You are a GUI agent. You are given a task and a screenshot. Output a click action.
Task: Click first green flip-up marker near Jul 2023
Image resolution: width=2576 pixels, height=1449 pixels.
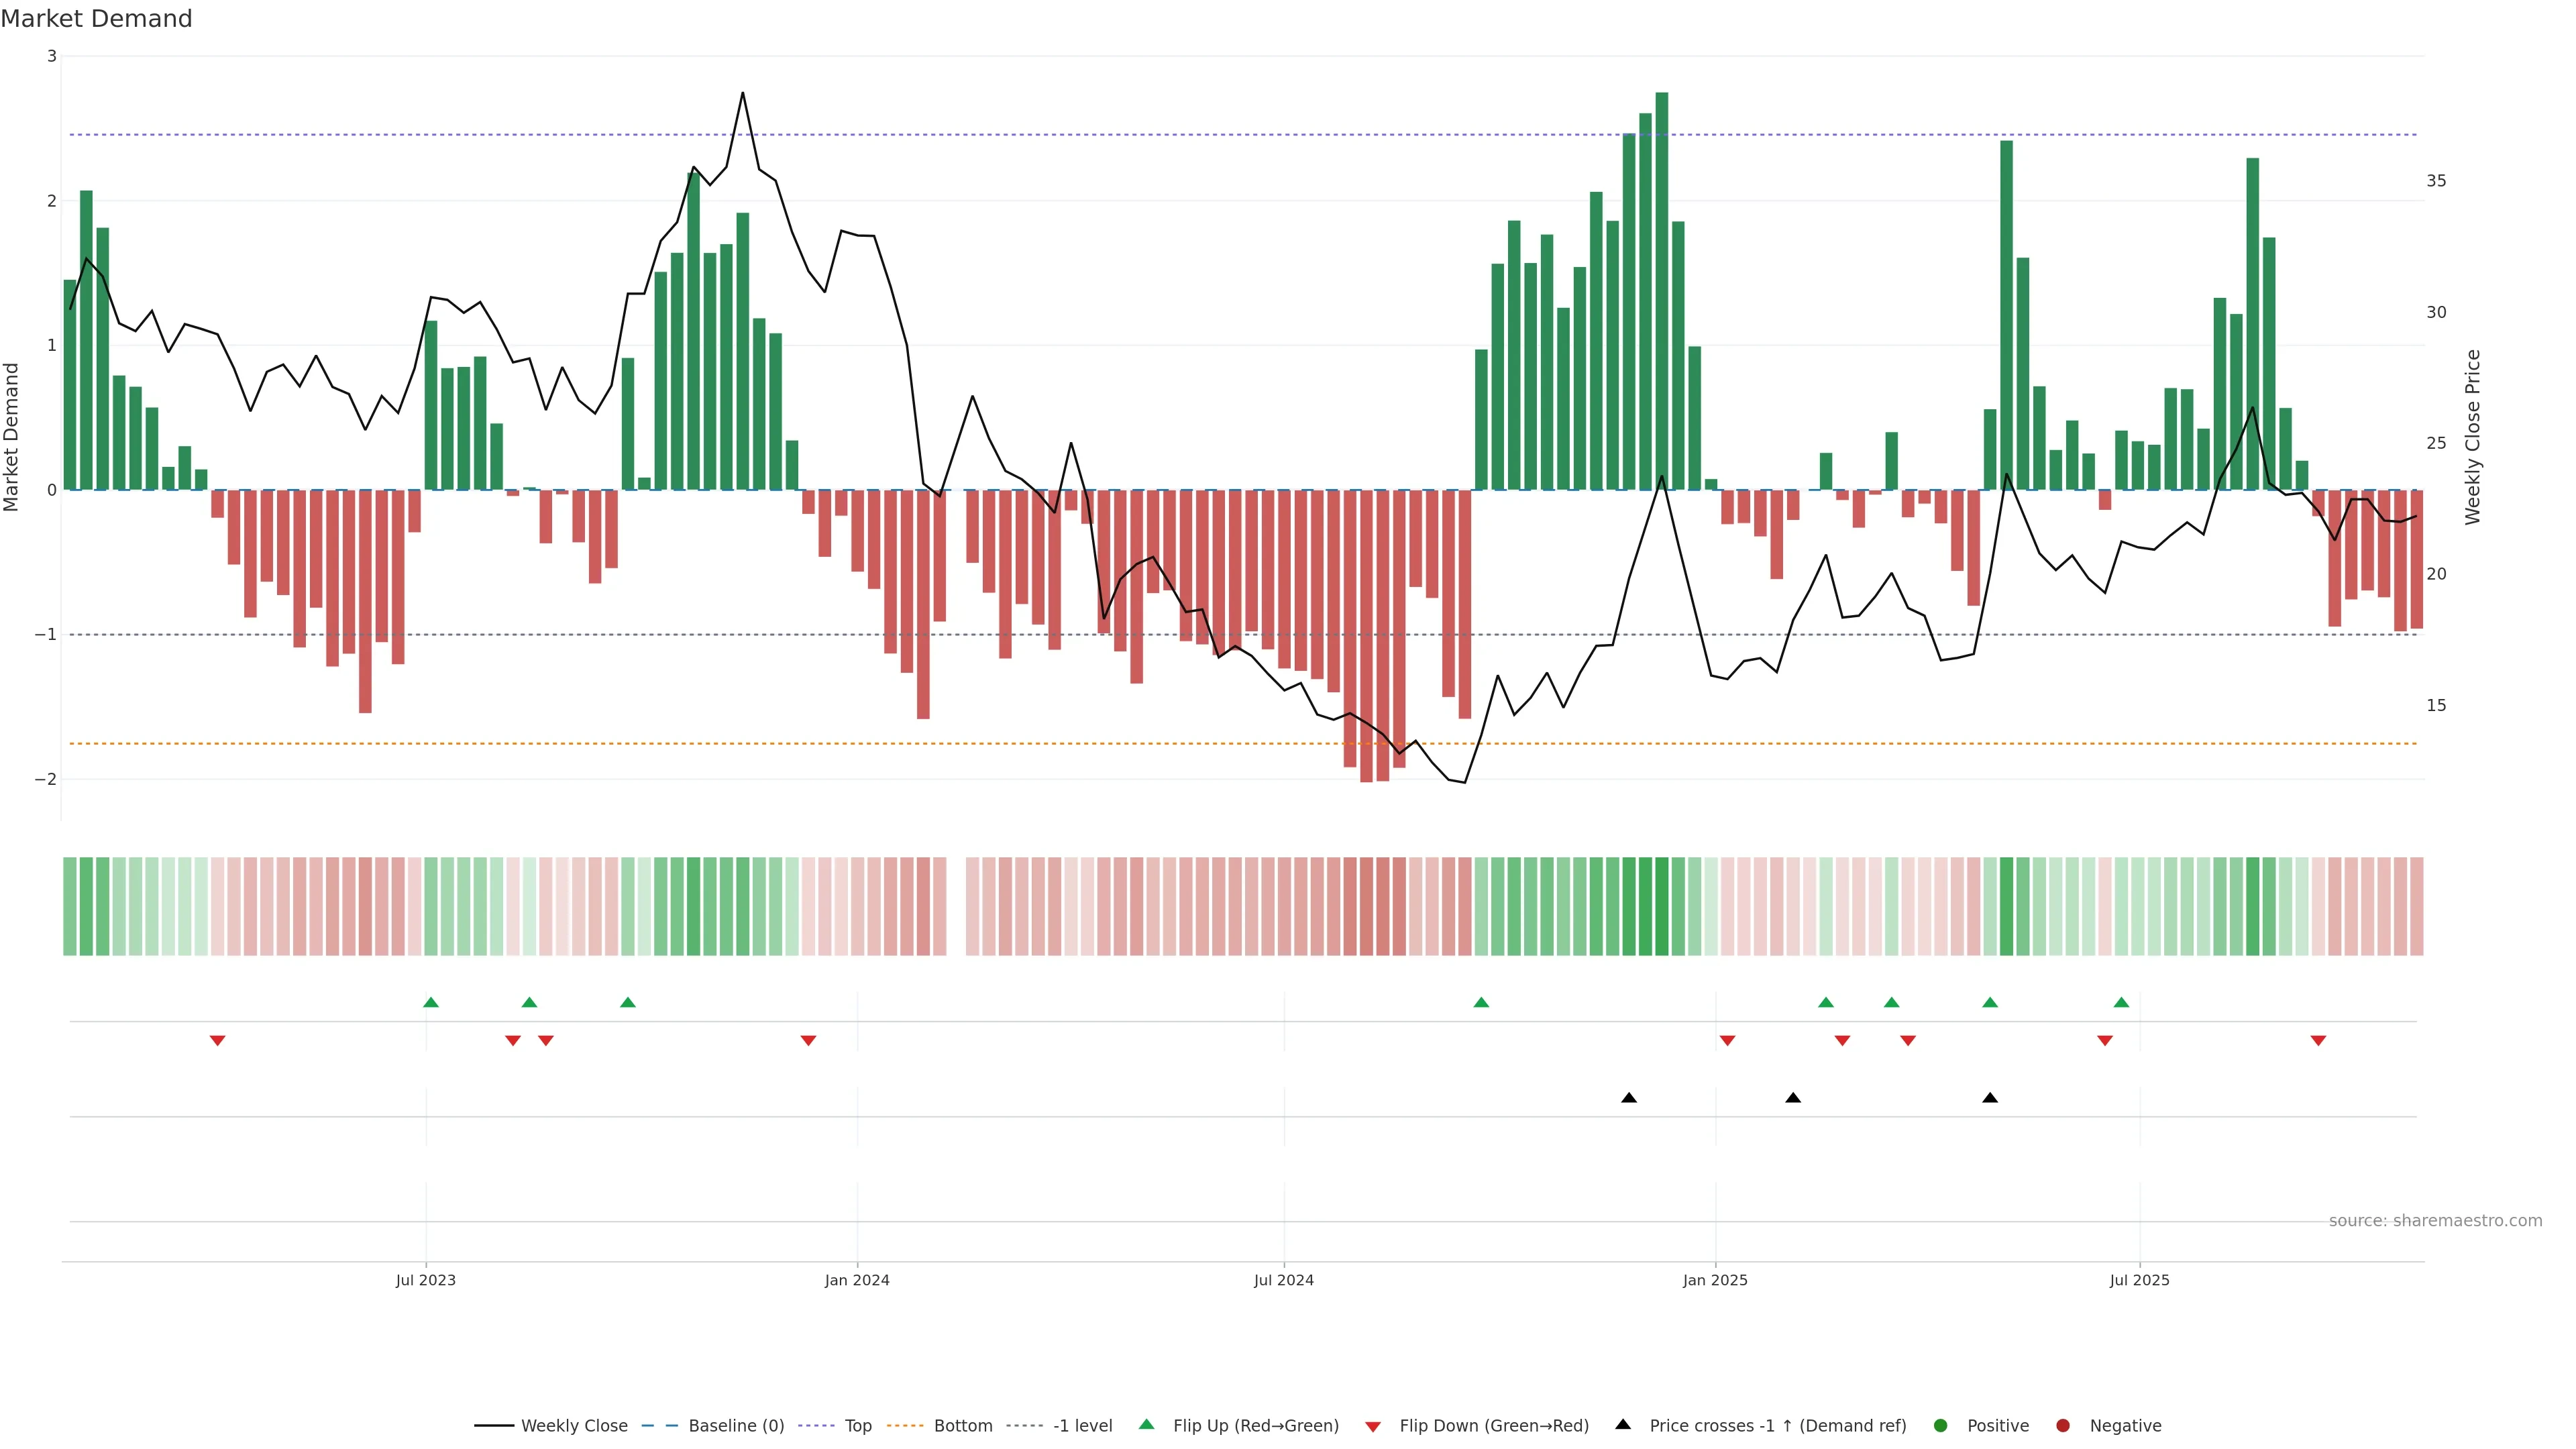click(431, 1002)
